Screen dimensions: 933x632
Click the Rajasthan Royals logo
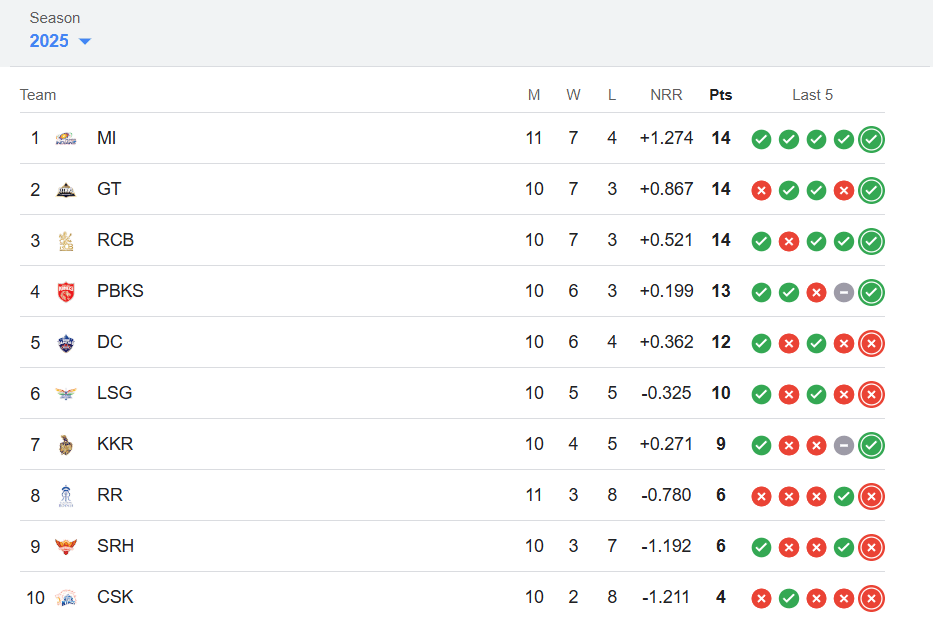pyautogui.click(x=66, y=496)
